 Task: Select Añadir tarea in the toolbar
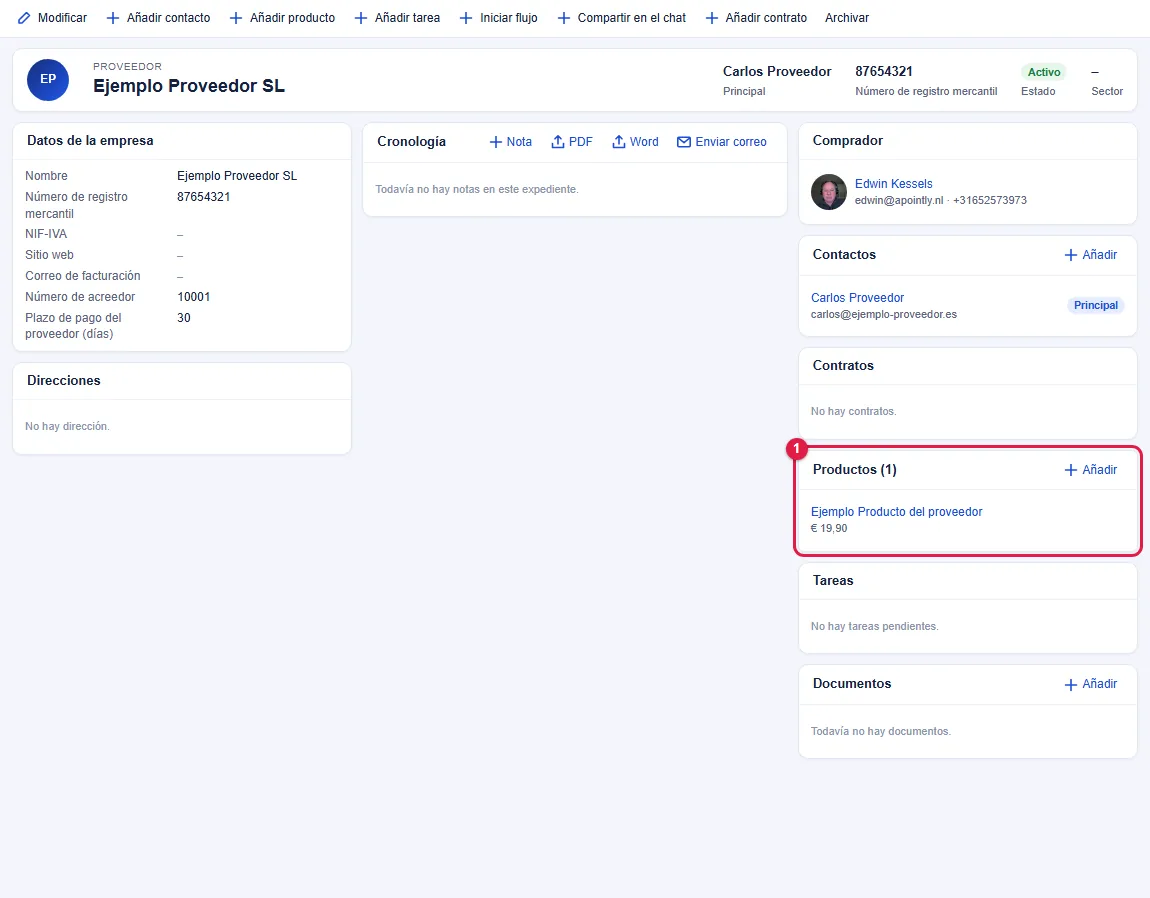[398, 18]
